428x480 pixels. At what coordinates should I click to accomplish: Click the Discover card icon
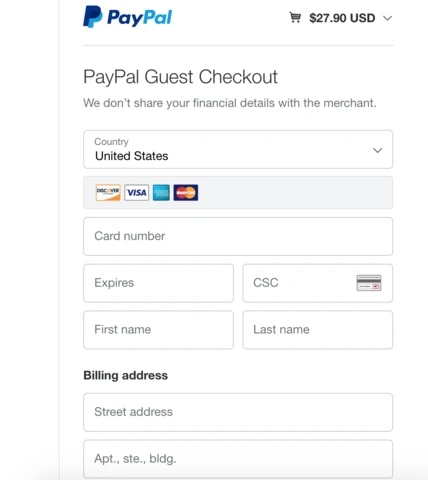[108, 192]
